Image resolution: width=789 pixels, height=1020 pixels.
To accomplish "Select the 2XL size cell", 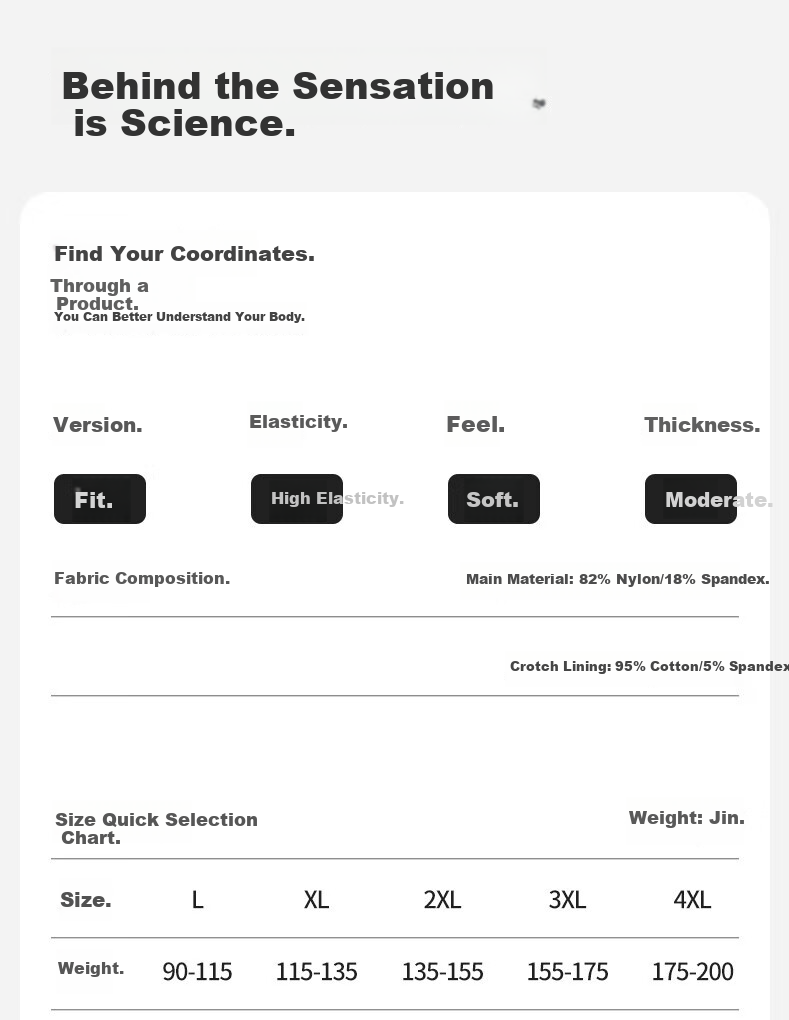I will point(442,900).
